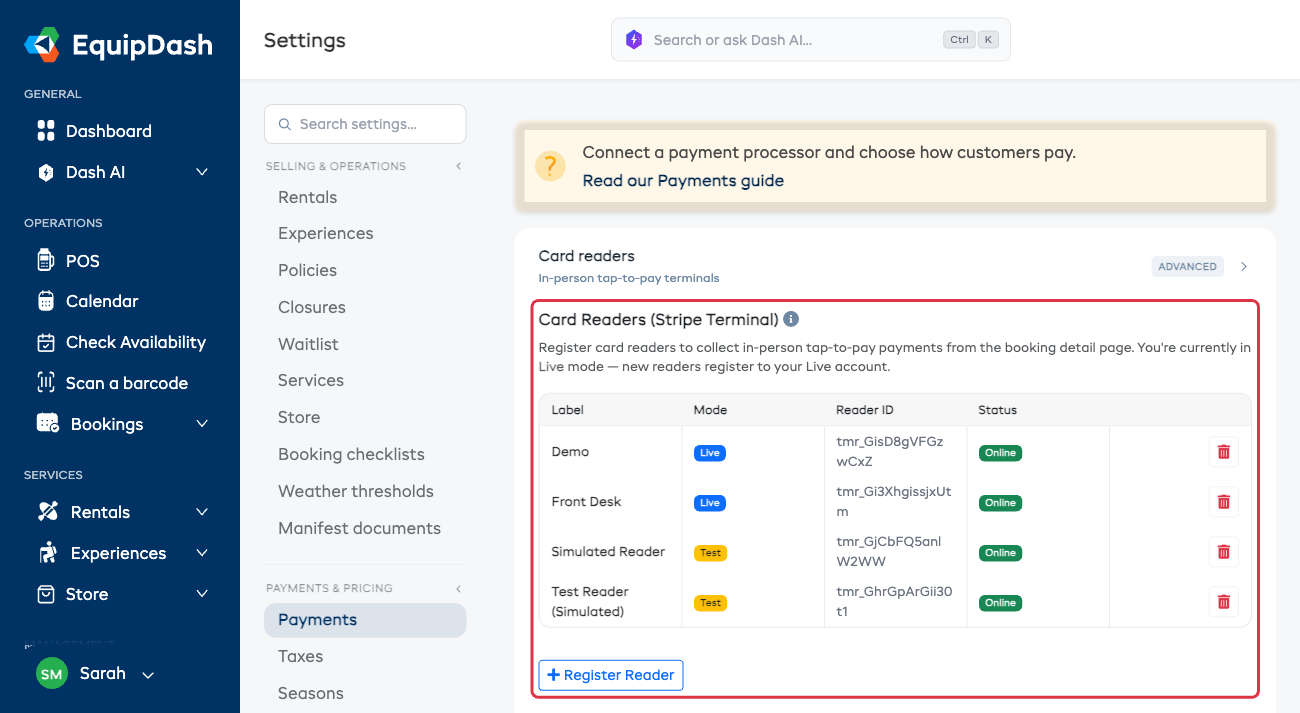Click the Reader ID column header
The width and height of the screenshot is (1300, 713).
pyautogui.click(x=865, y=410)
